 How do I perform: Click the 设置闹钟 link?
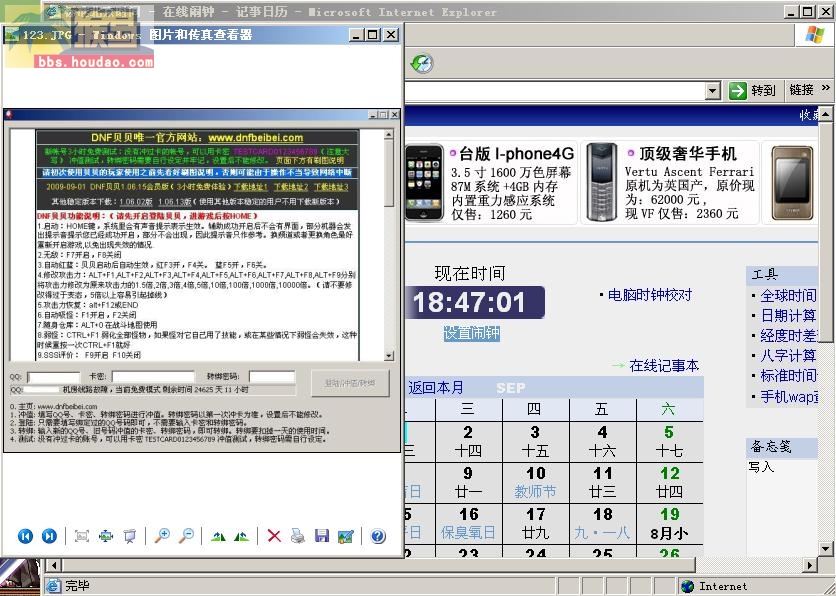coord(472,333)
